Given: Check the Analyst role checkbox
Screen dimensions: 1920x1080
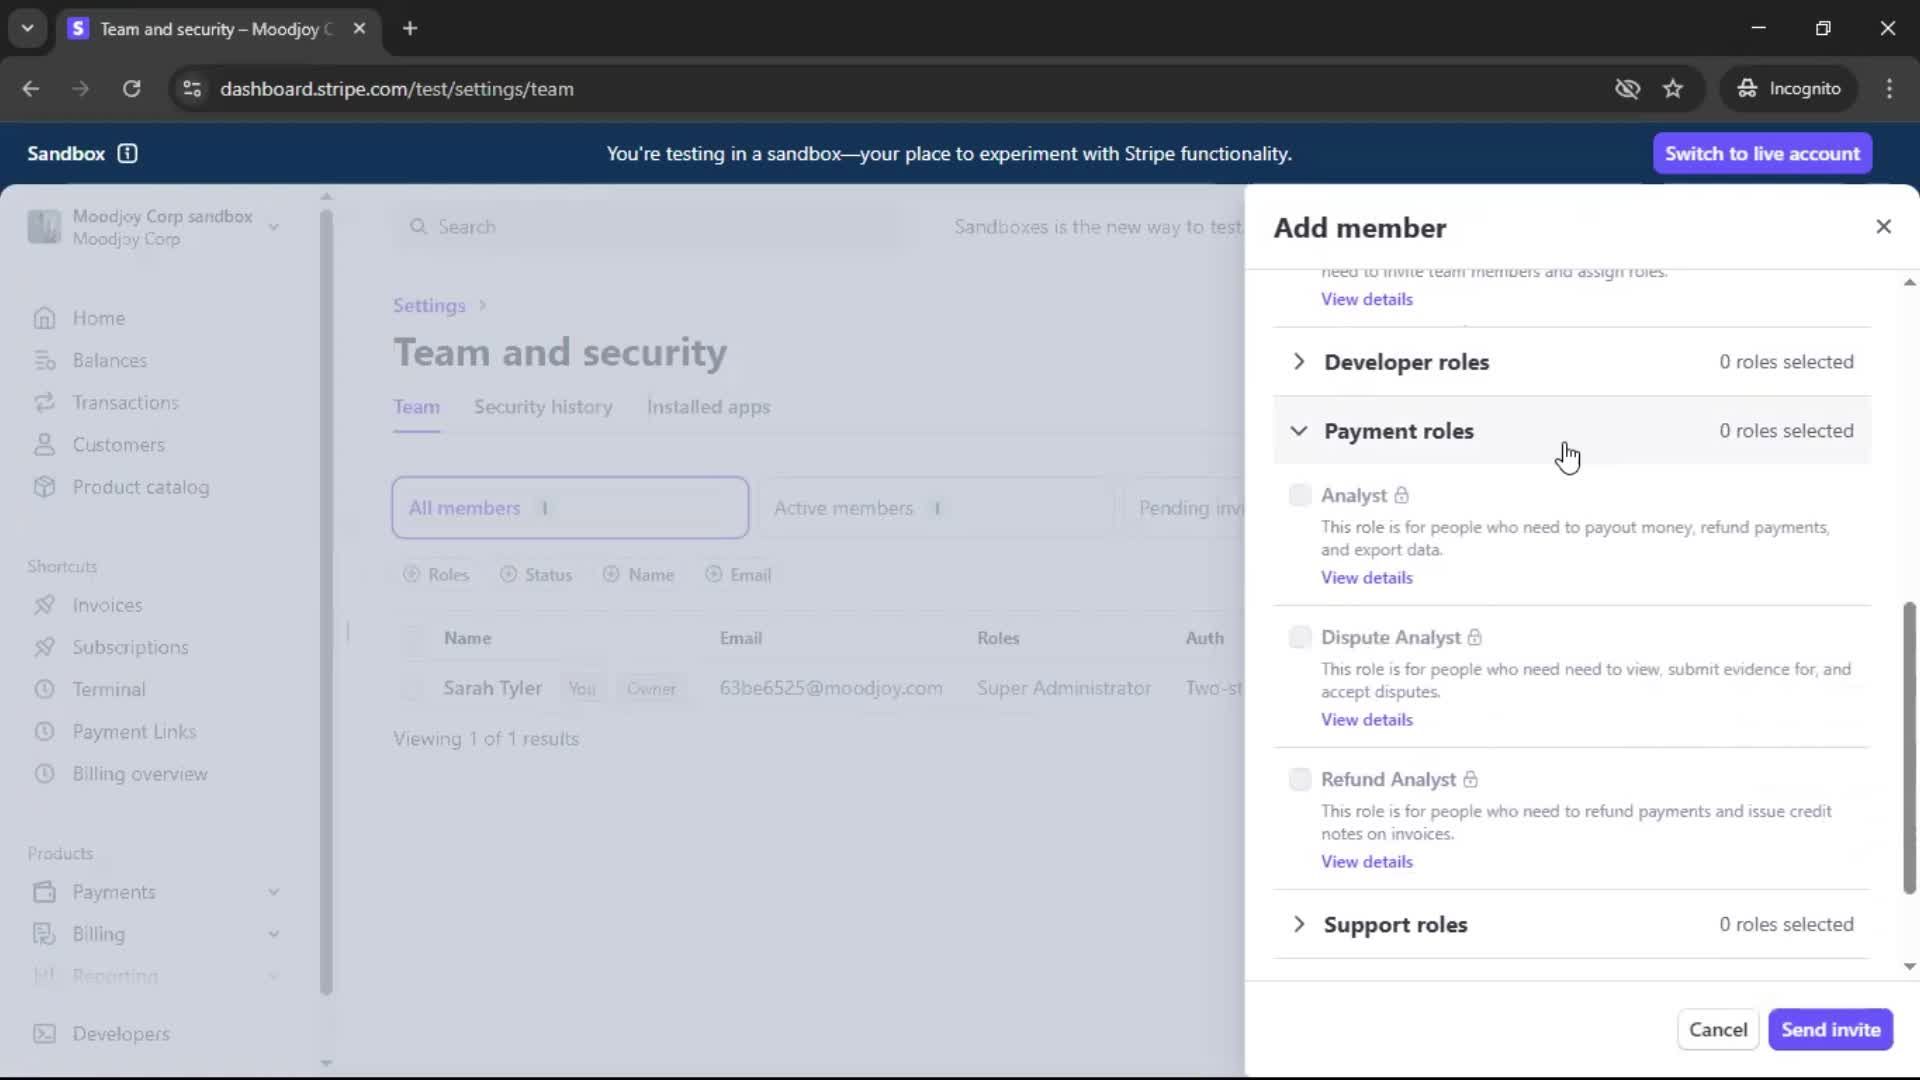Looking at the screenshot, I should (1299, 495).
